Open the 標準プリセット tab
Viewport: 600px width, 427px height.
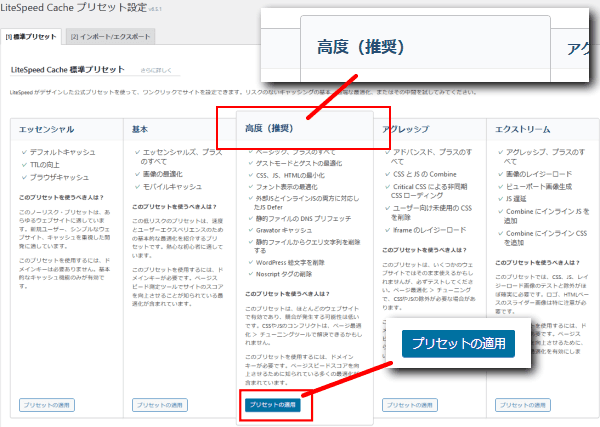tap(30, 37)
